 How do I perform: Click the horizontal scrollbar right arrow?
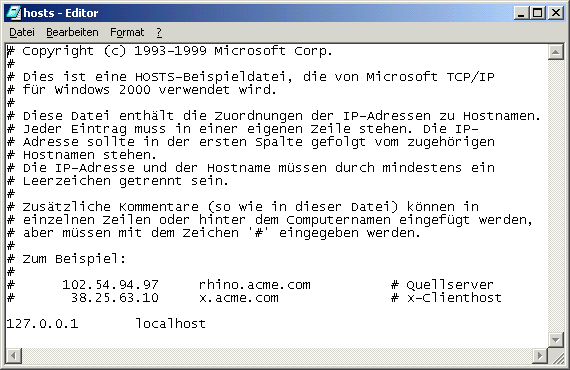coord(540,355)
